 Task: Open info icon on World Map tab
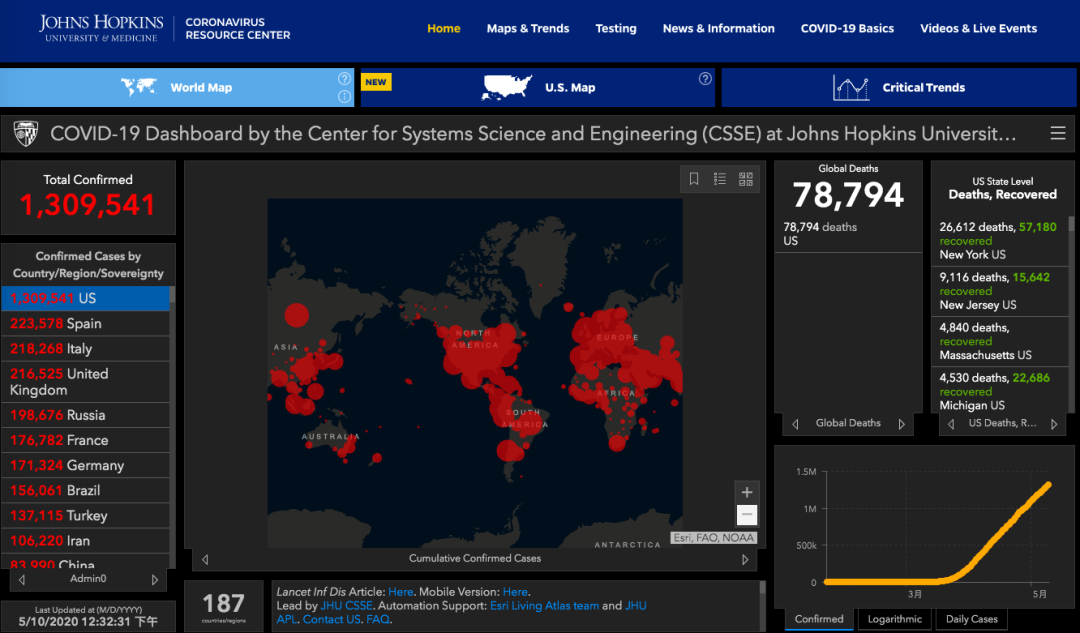point(344,96)
